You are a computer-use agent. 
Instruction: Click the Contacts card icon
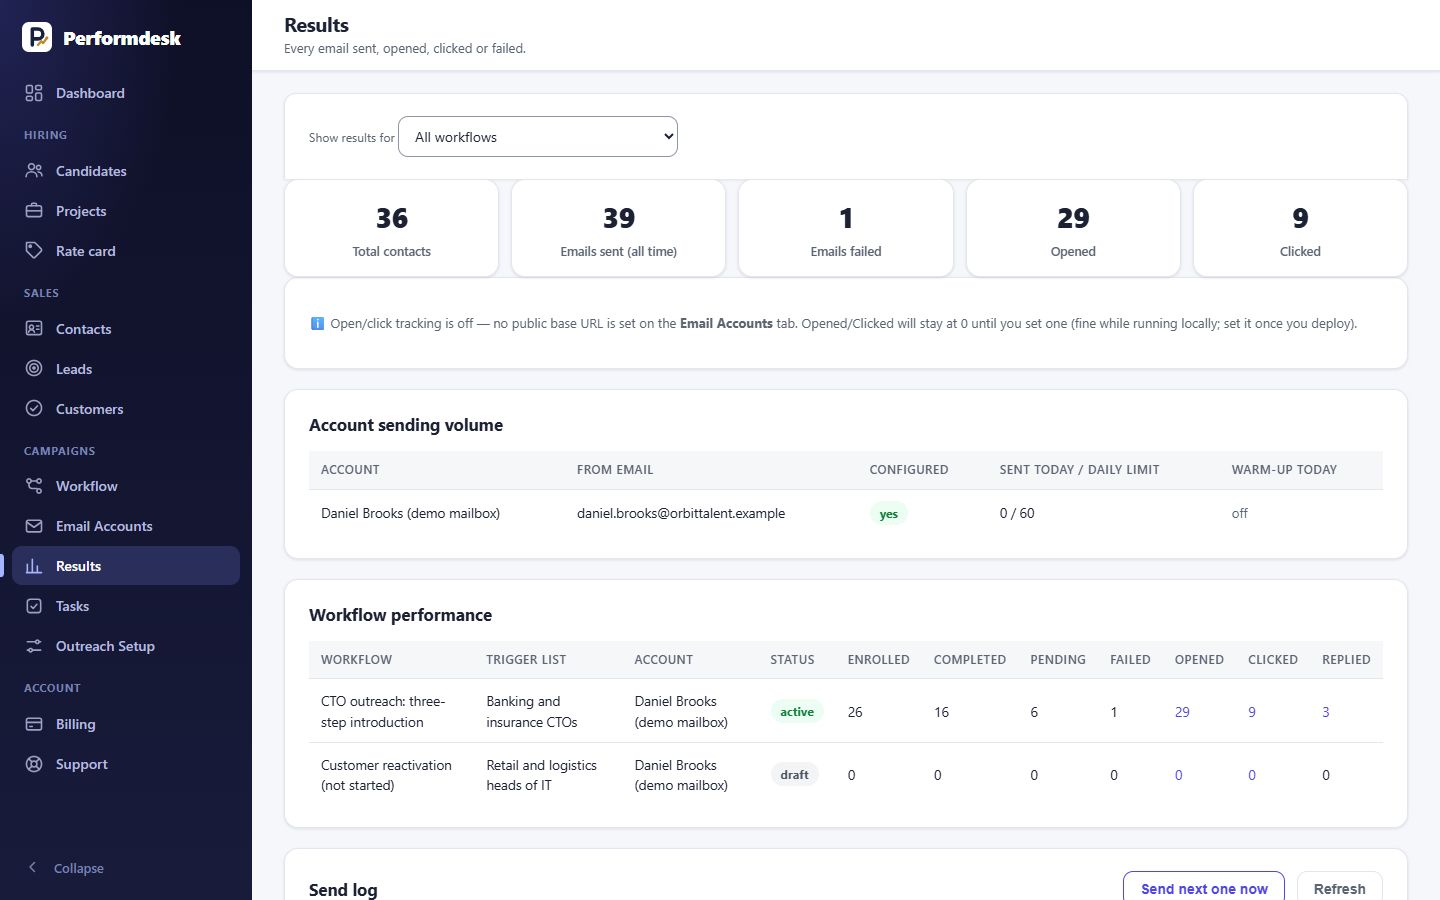(34, 329)
